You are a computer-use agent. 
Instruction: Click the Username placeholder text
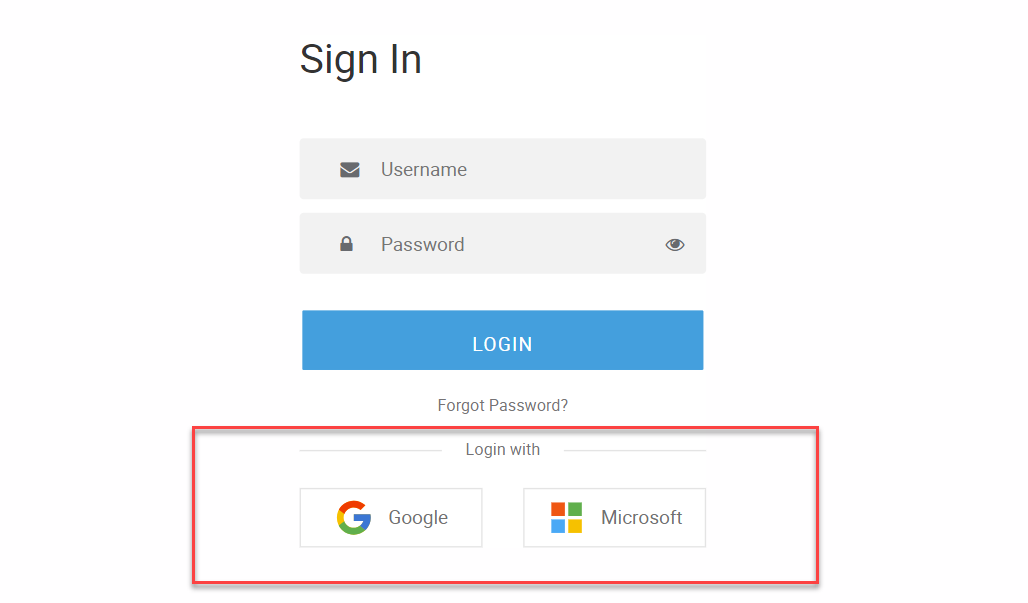point(424,170)
